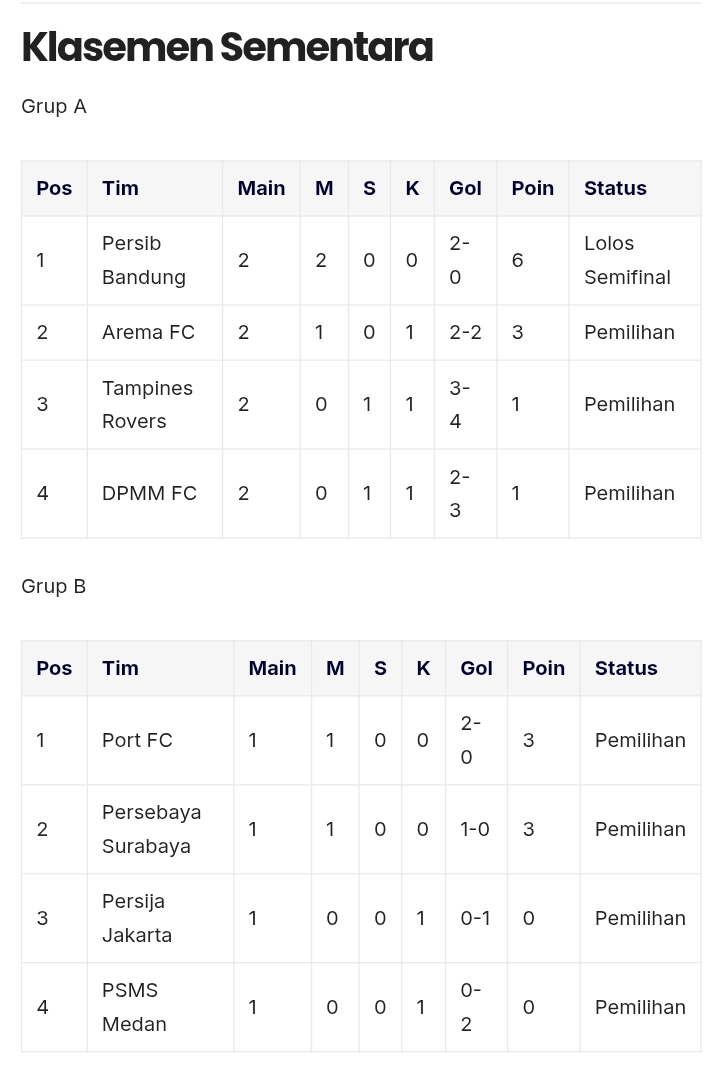Screen dimensions: 720x1068
Task: Select the PSMS Medan team cell
Action: pos(160,1007)
